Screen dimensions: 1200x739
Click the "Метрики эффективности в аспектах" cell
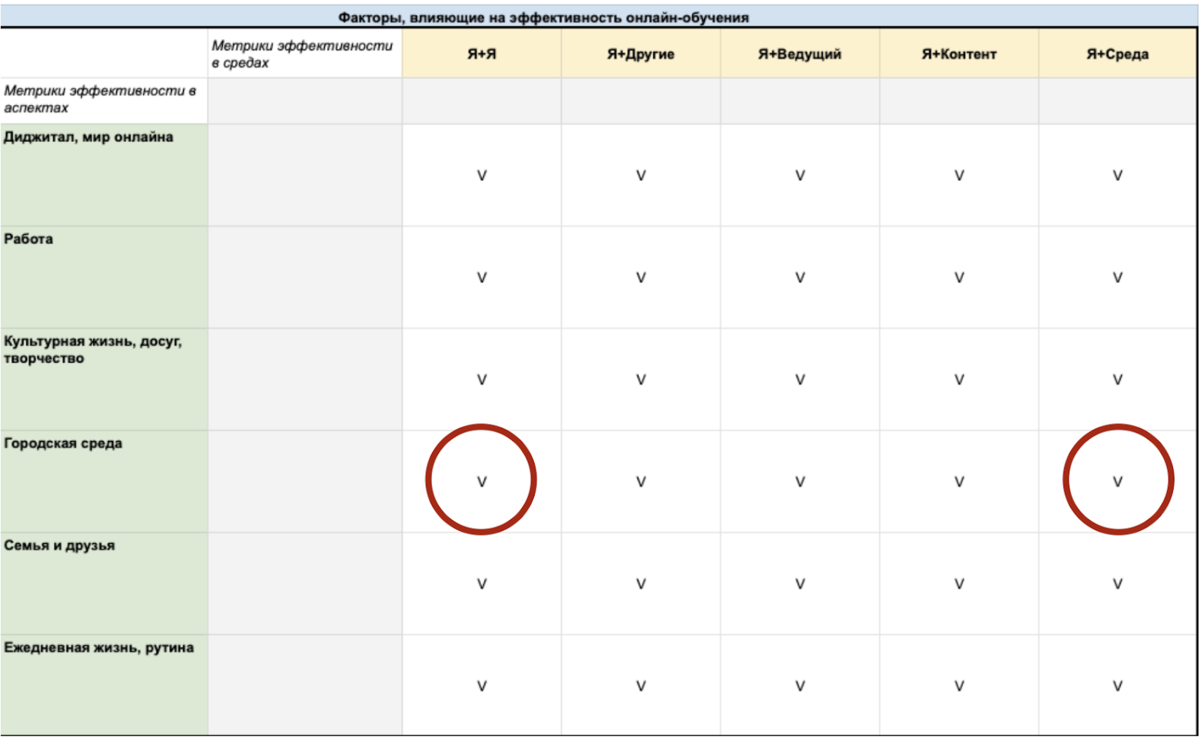(104, 100)
